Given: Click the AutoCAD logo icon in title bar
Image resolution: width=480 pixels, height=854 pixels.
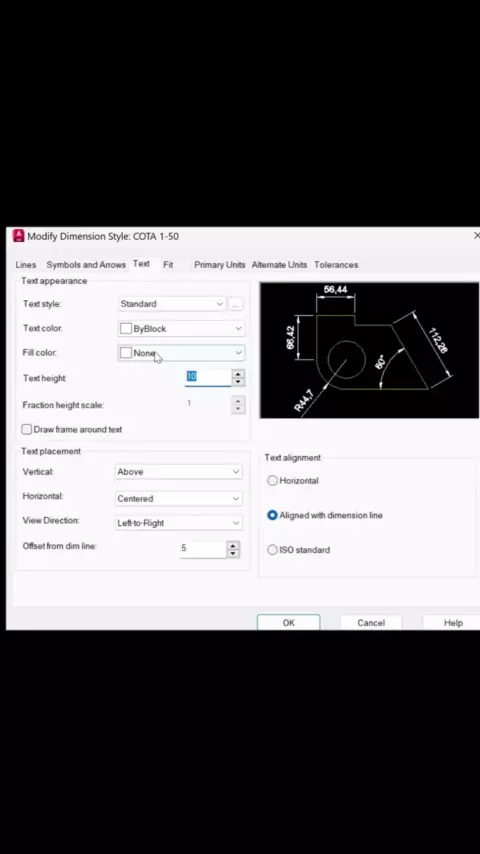Looking at the screenshot, I should point(19,236).
